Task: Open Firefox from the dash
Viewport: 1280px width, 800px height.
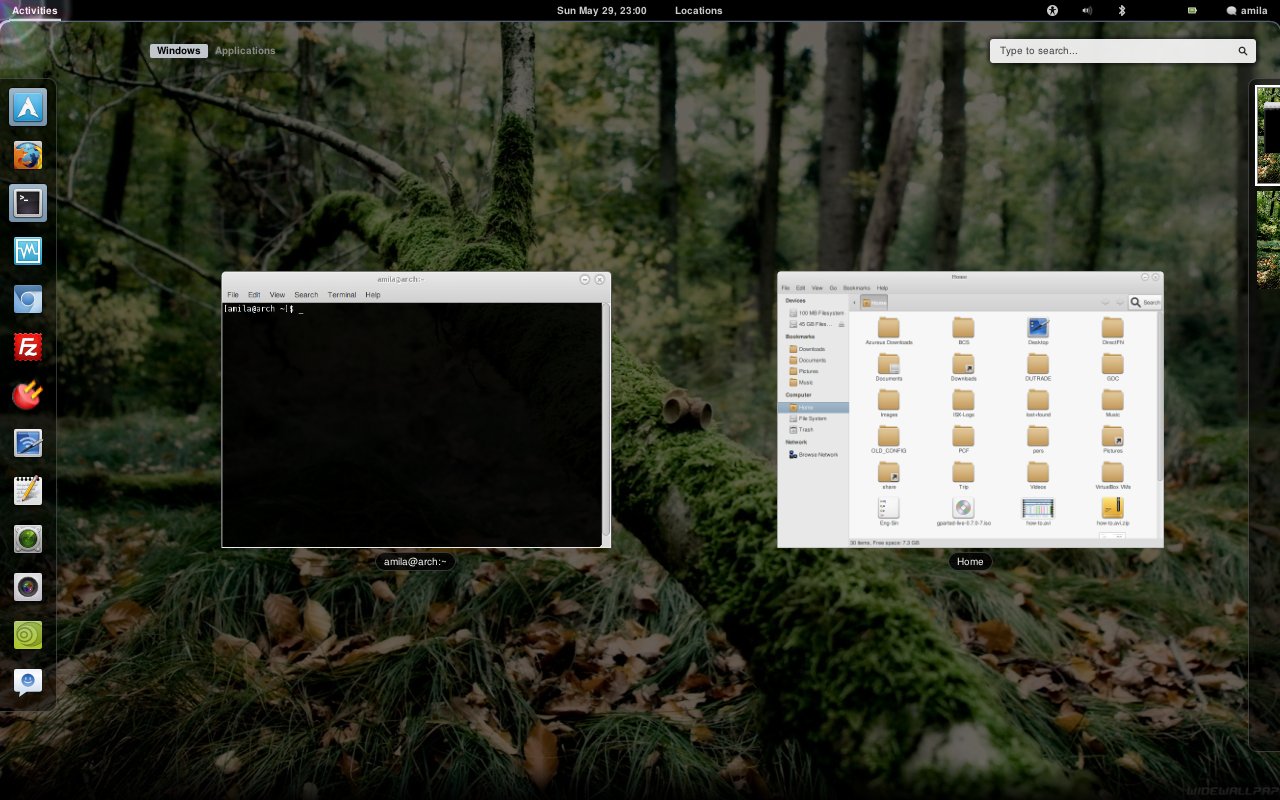Action: click(28, 155)
